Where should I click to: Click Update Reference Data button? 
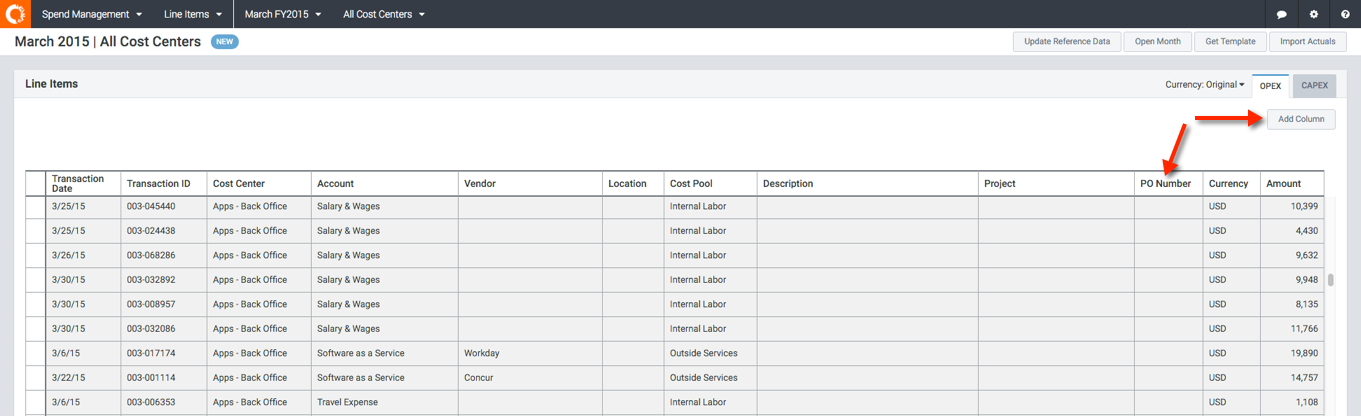coord(1066,42)
